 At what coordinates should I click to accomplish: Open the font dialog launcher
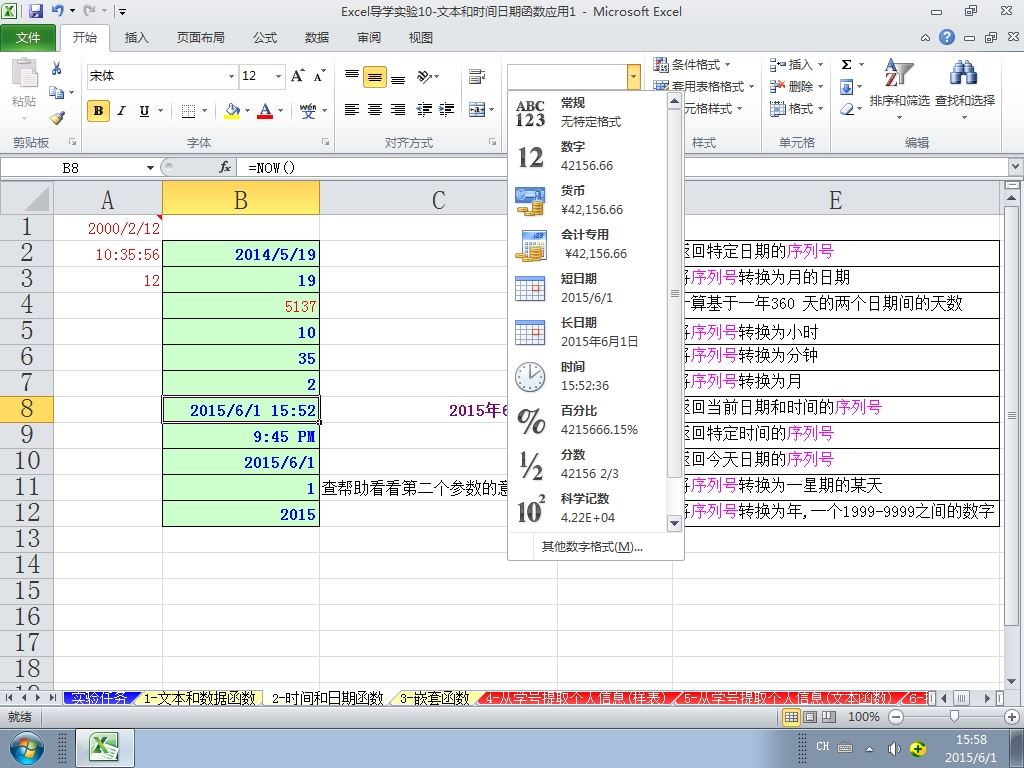pyautogui.click(x=325, y=142)
